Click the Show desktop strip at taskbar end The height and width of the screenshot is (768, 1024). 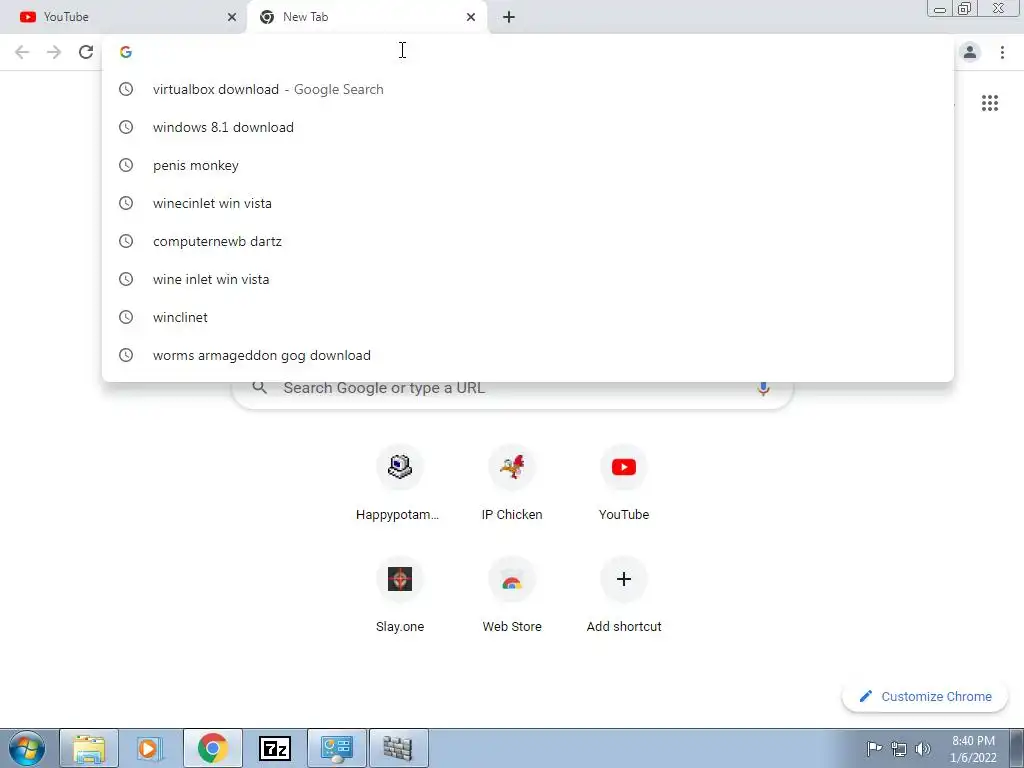click(x=1017, y=748)
